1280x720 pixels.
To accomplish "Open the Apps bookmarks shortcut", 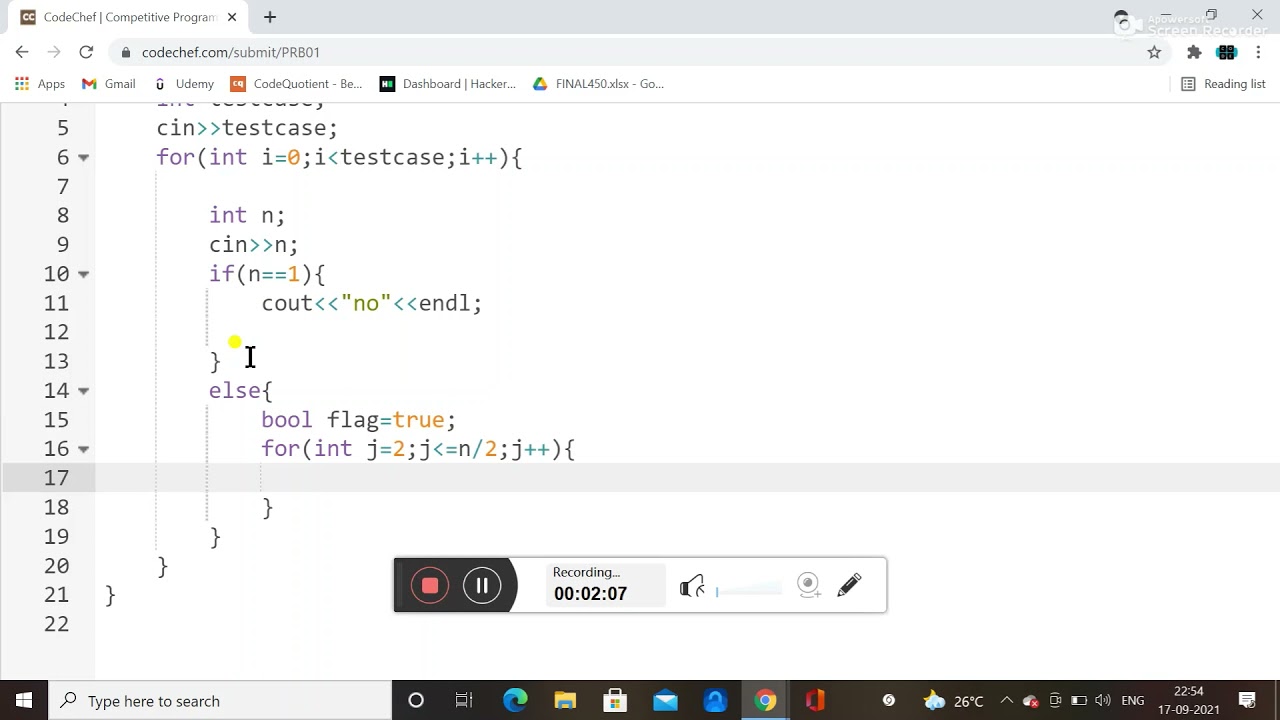I will click(x=40, y=84).
